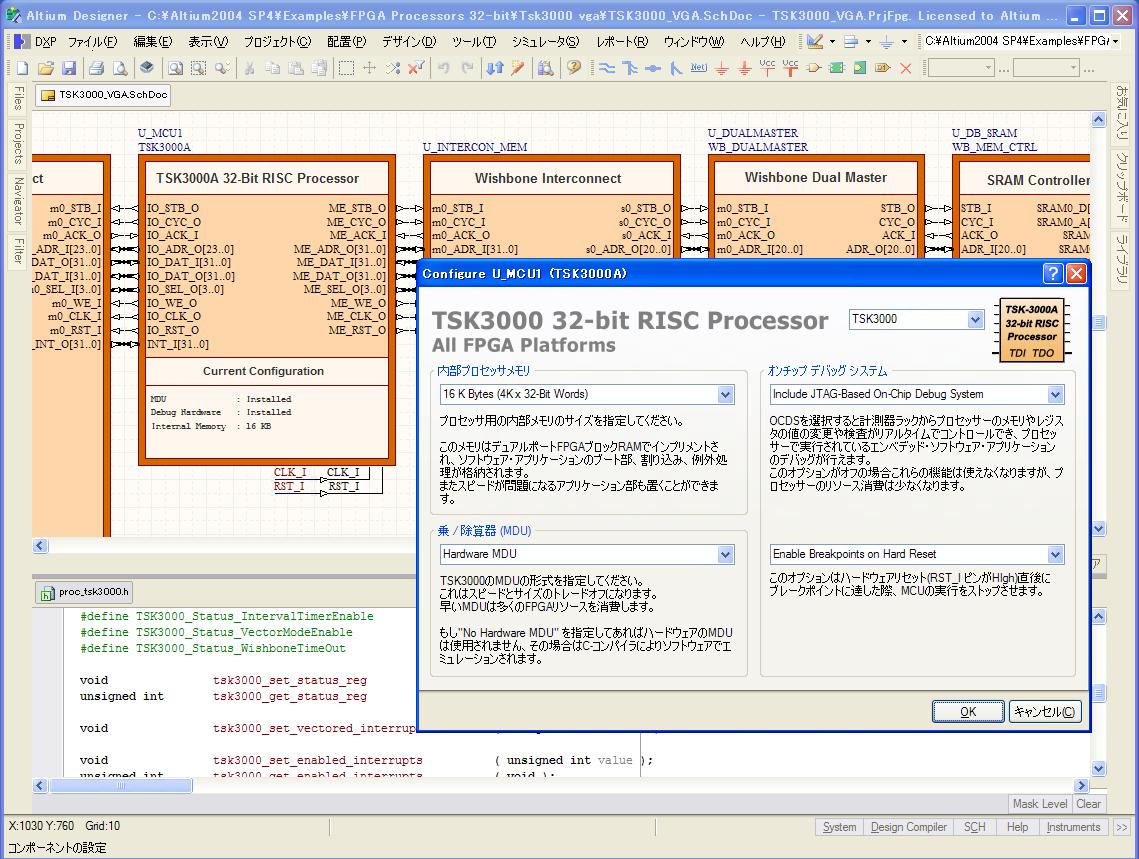Place a port with the D1 icon
The height and width of the screenshot is (859, 1139).
click(x=883, y=68)
